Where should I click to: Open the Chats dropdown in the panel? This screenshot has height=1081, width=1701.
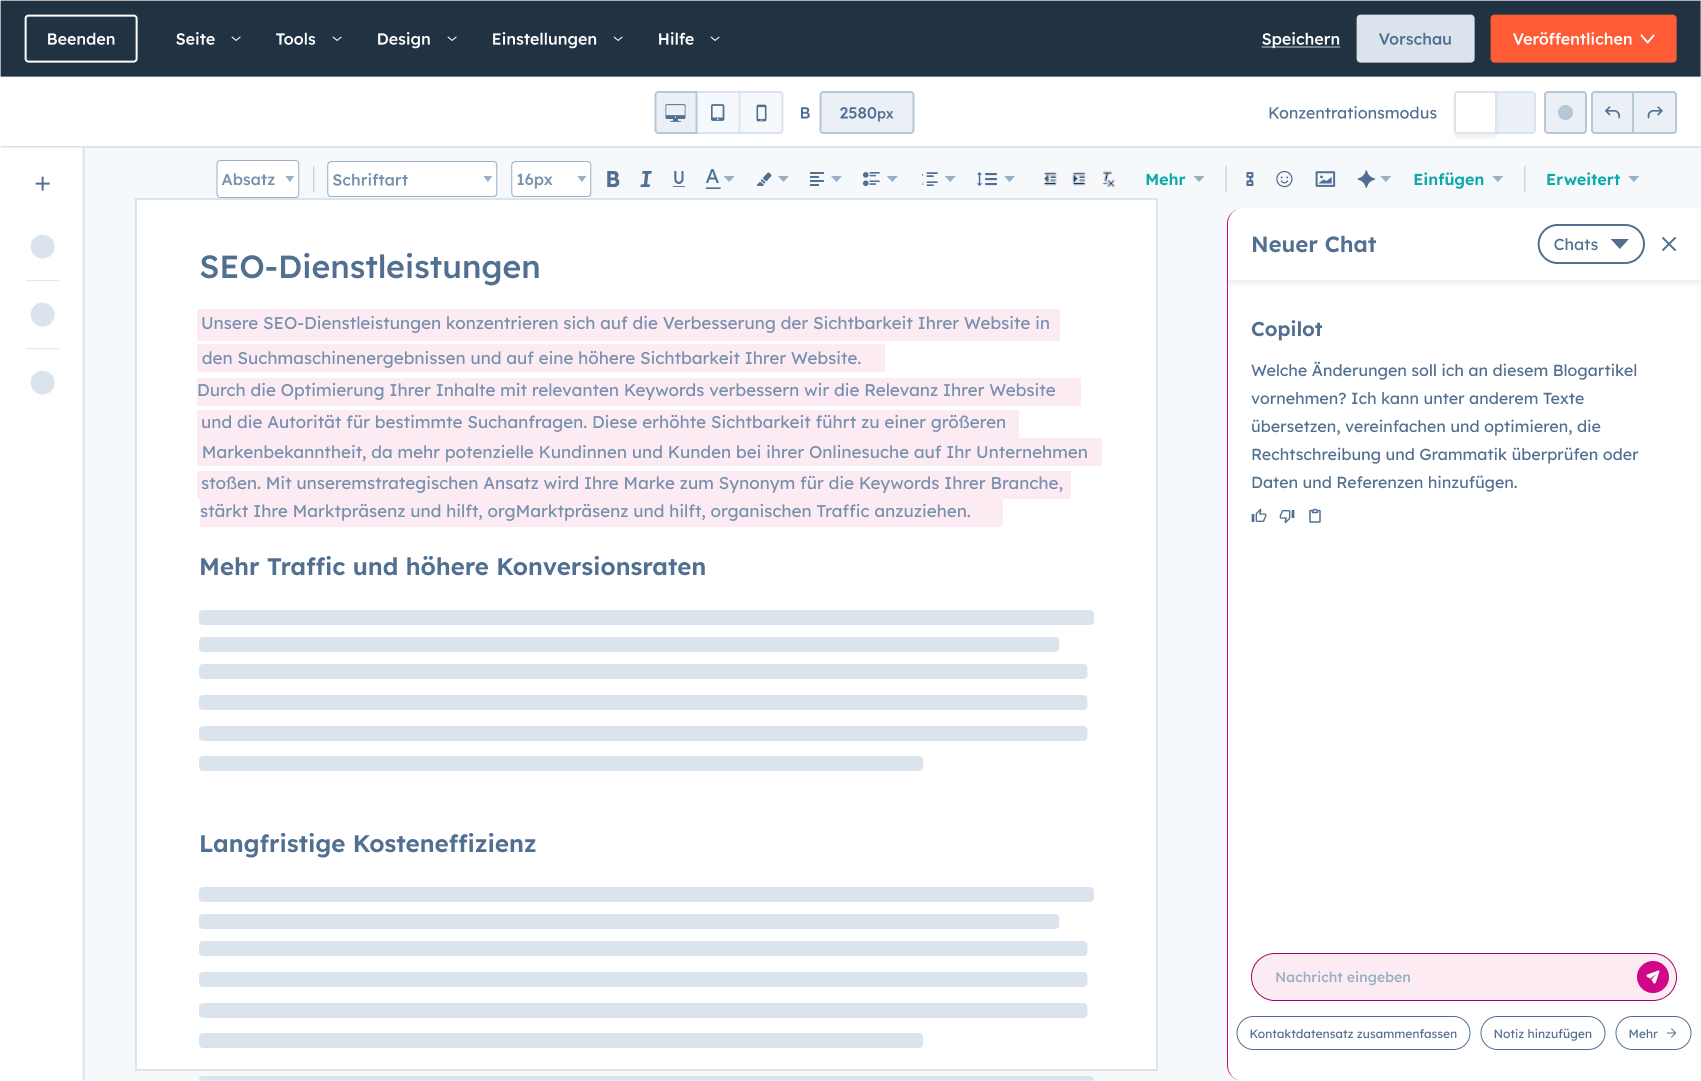point(1590,244)
